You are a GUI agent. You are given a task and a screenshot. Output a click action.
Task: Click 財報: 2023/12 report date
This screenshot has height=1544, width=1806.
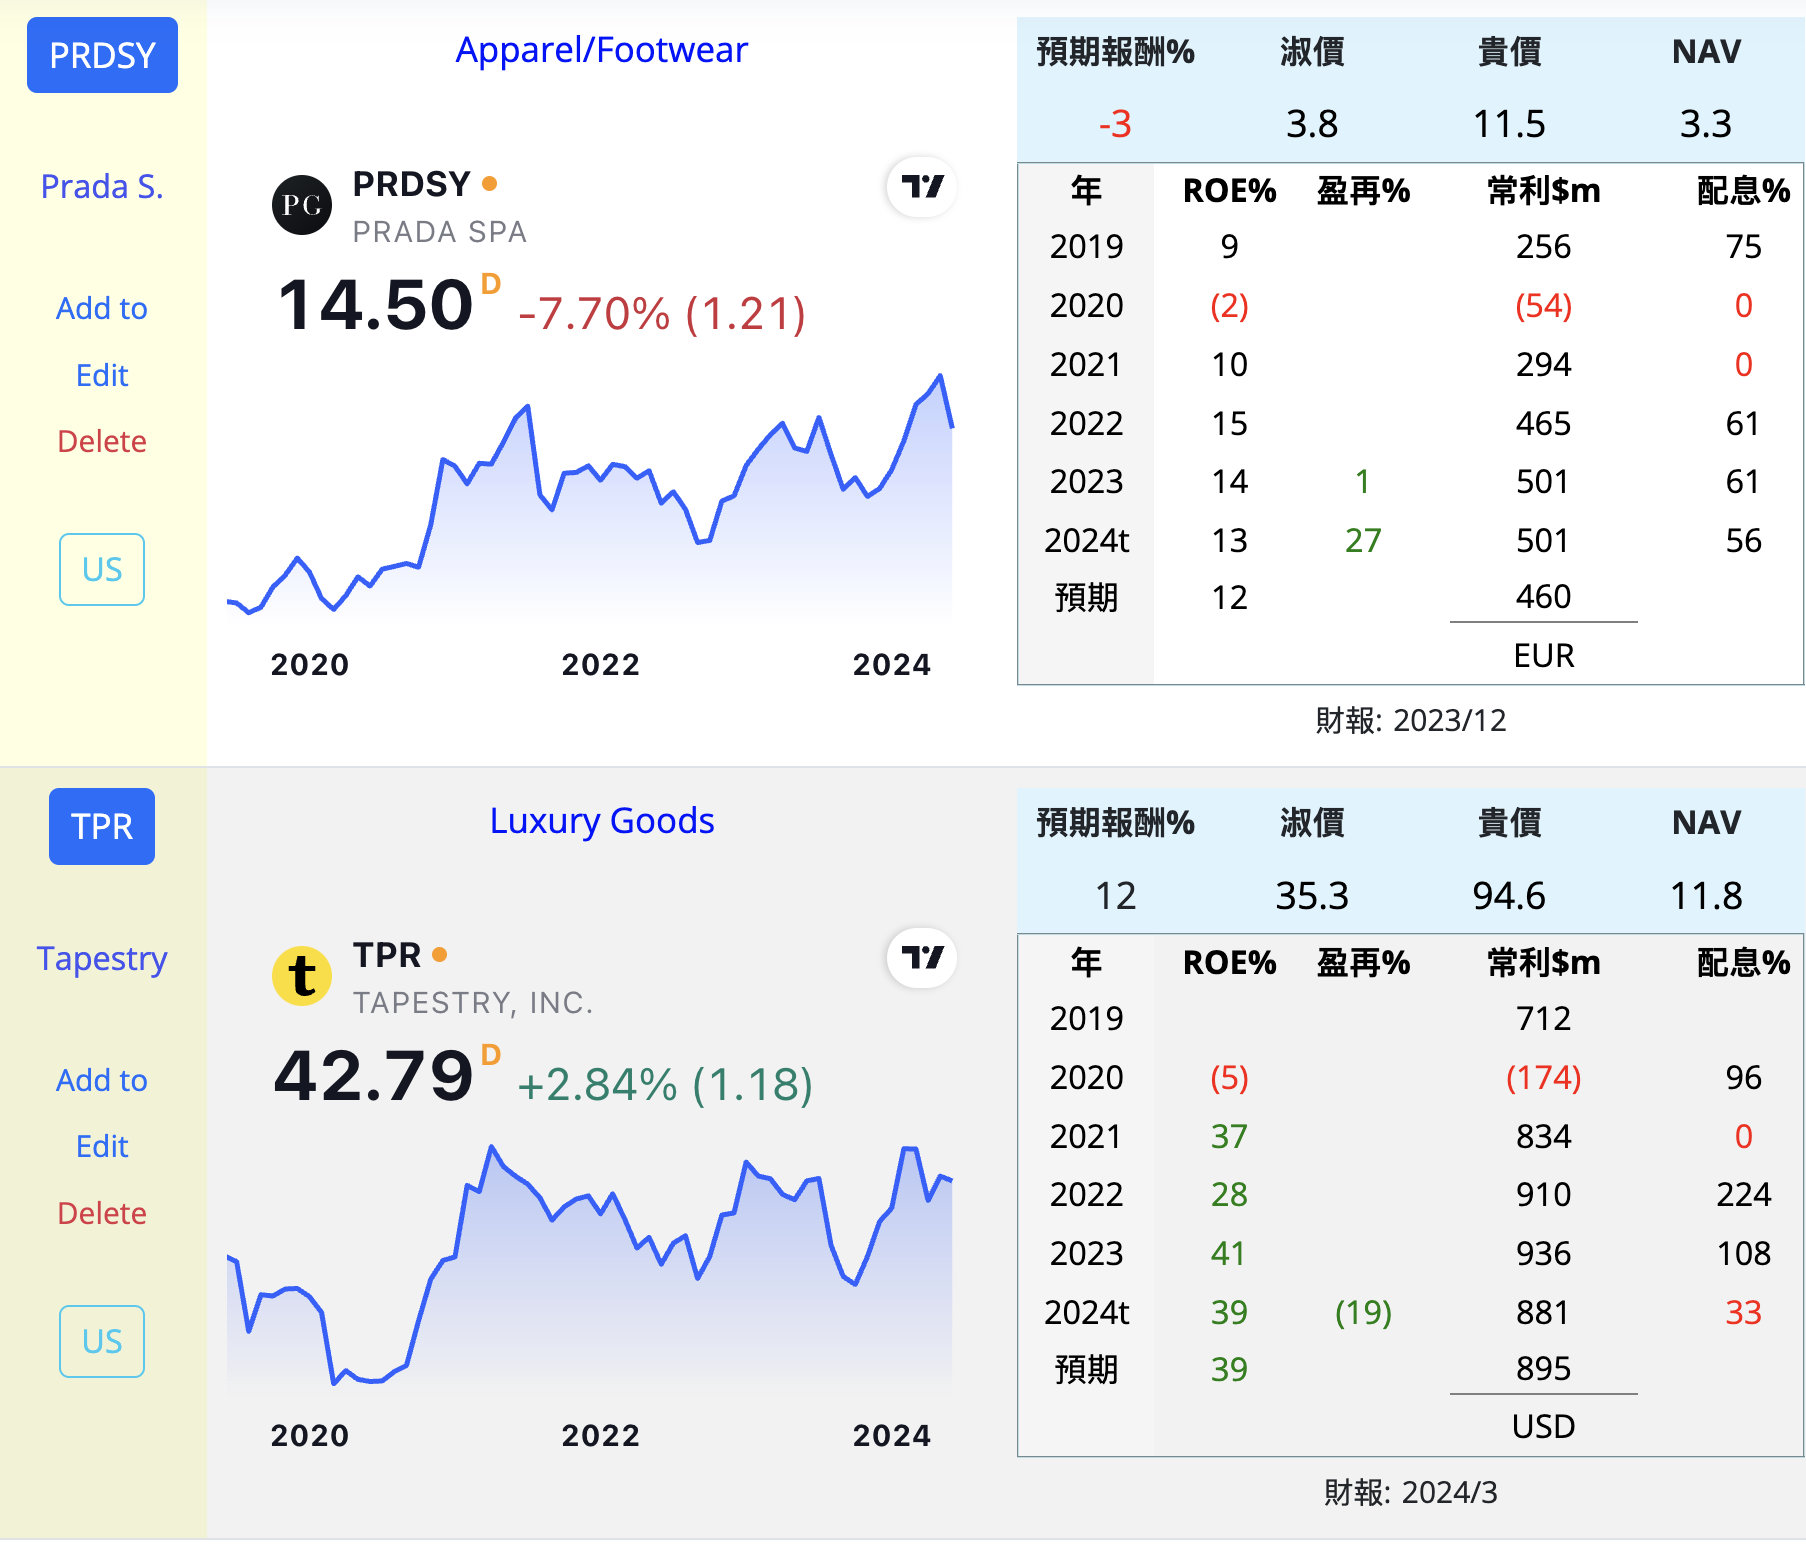click(x=1410, y=720)
